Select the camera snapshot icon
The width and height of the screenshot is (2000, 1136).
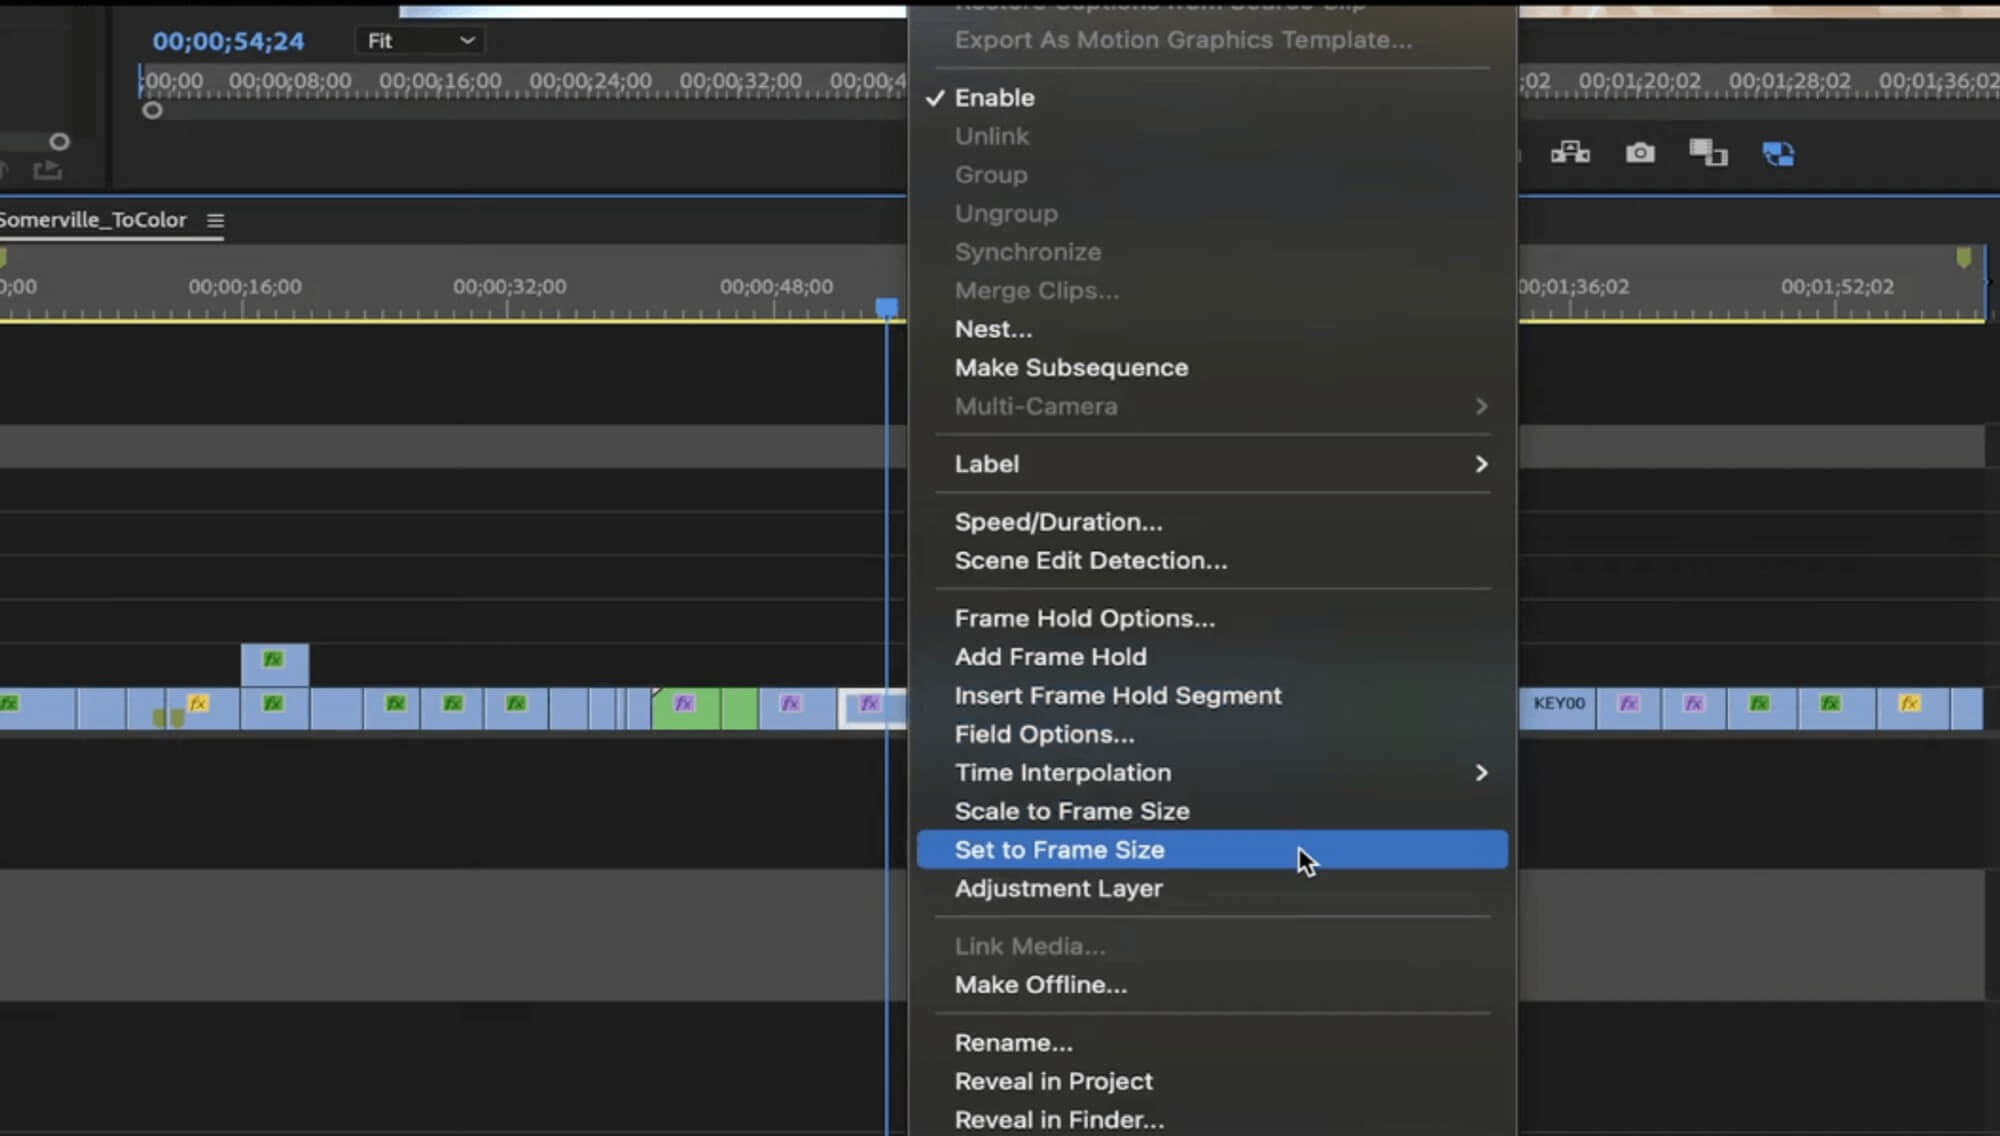(1639, 152)
